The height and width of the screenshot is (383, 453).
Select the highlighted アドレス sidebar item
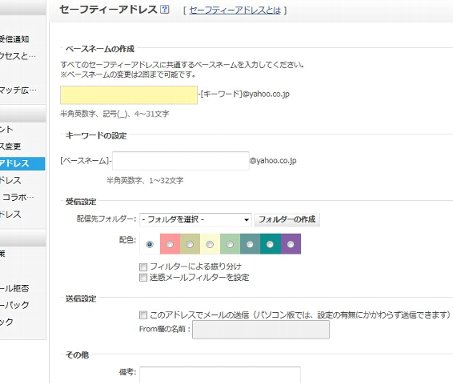(x=22, y=164)
